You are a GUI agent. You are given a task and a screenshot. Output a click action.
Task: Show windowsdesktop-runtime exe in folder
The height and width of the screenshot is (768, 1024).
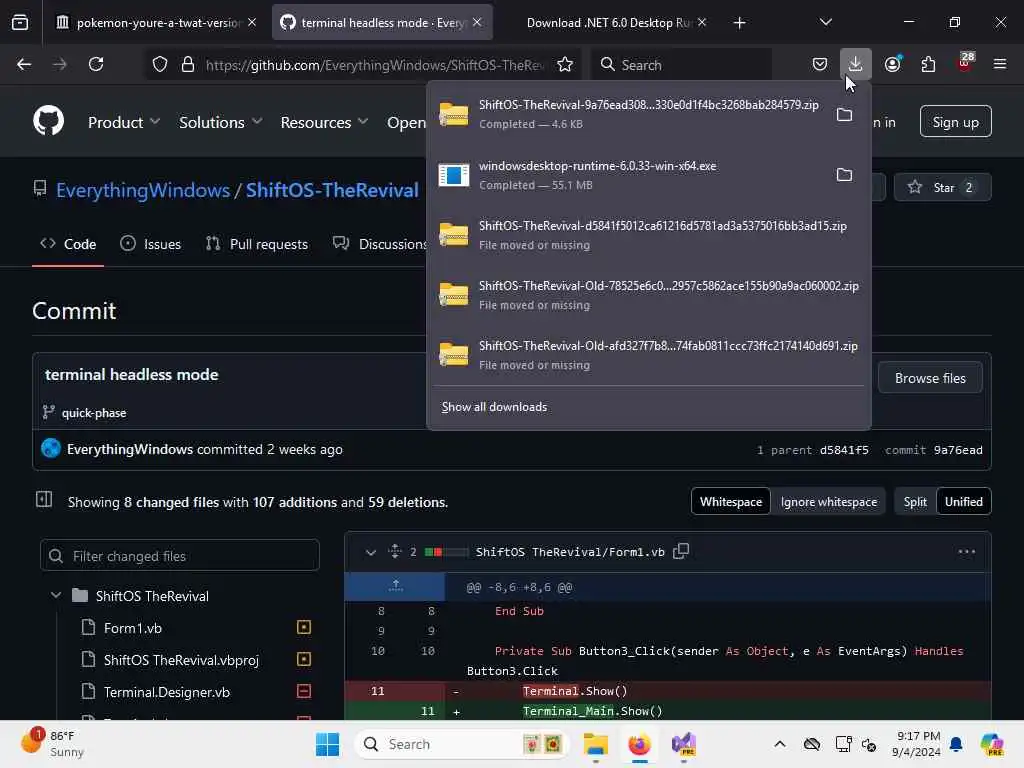(x=844, y=174)
